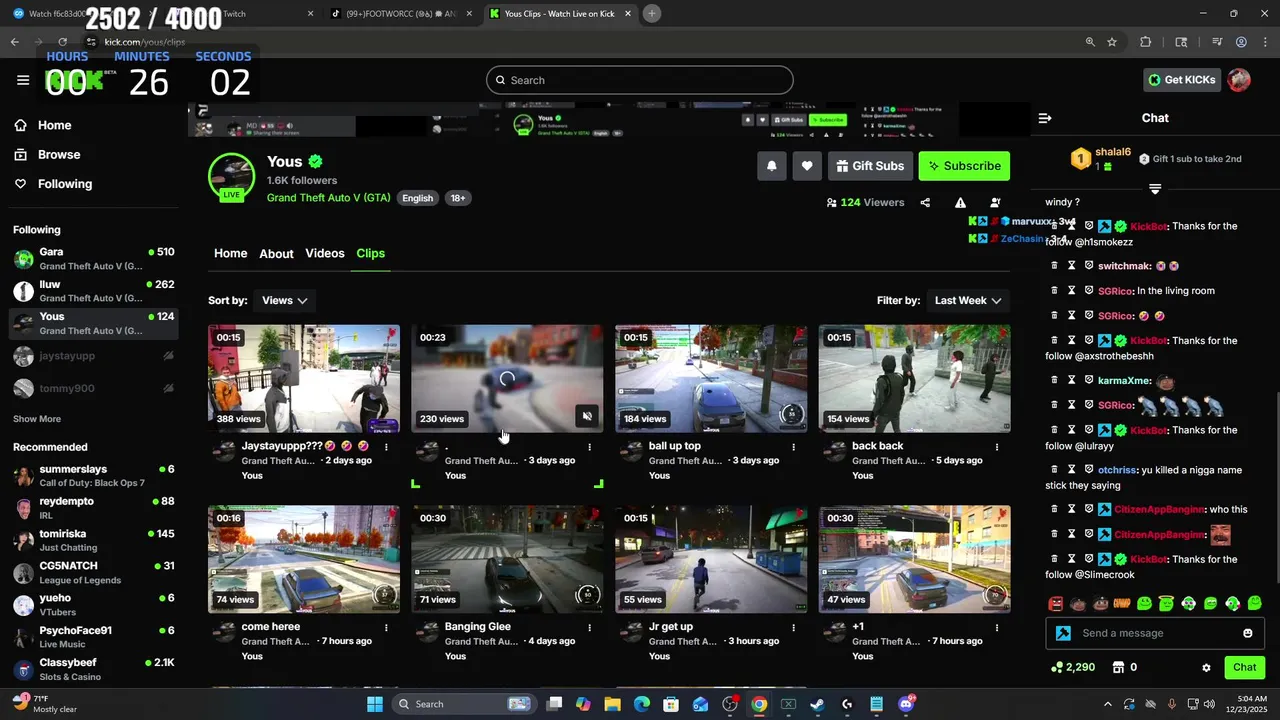Show hidden system tray icons
Screen dimensions: 1280x720
[x=1107, y=704]
